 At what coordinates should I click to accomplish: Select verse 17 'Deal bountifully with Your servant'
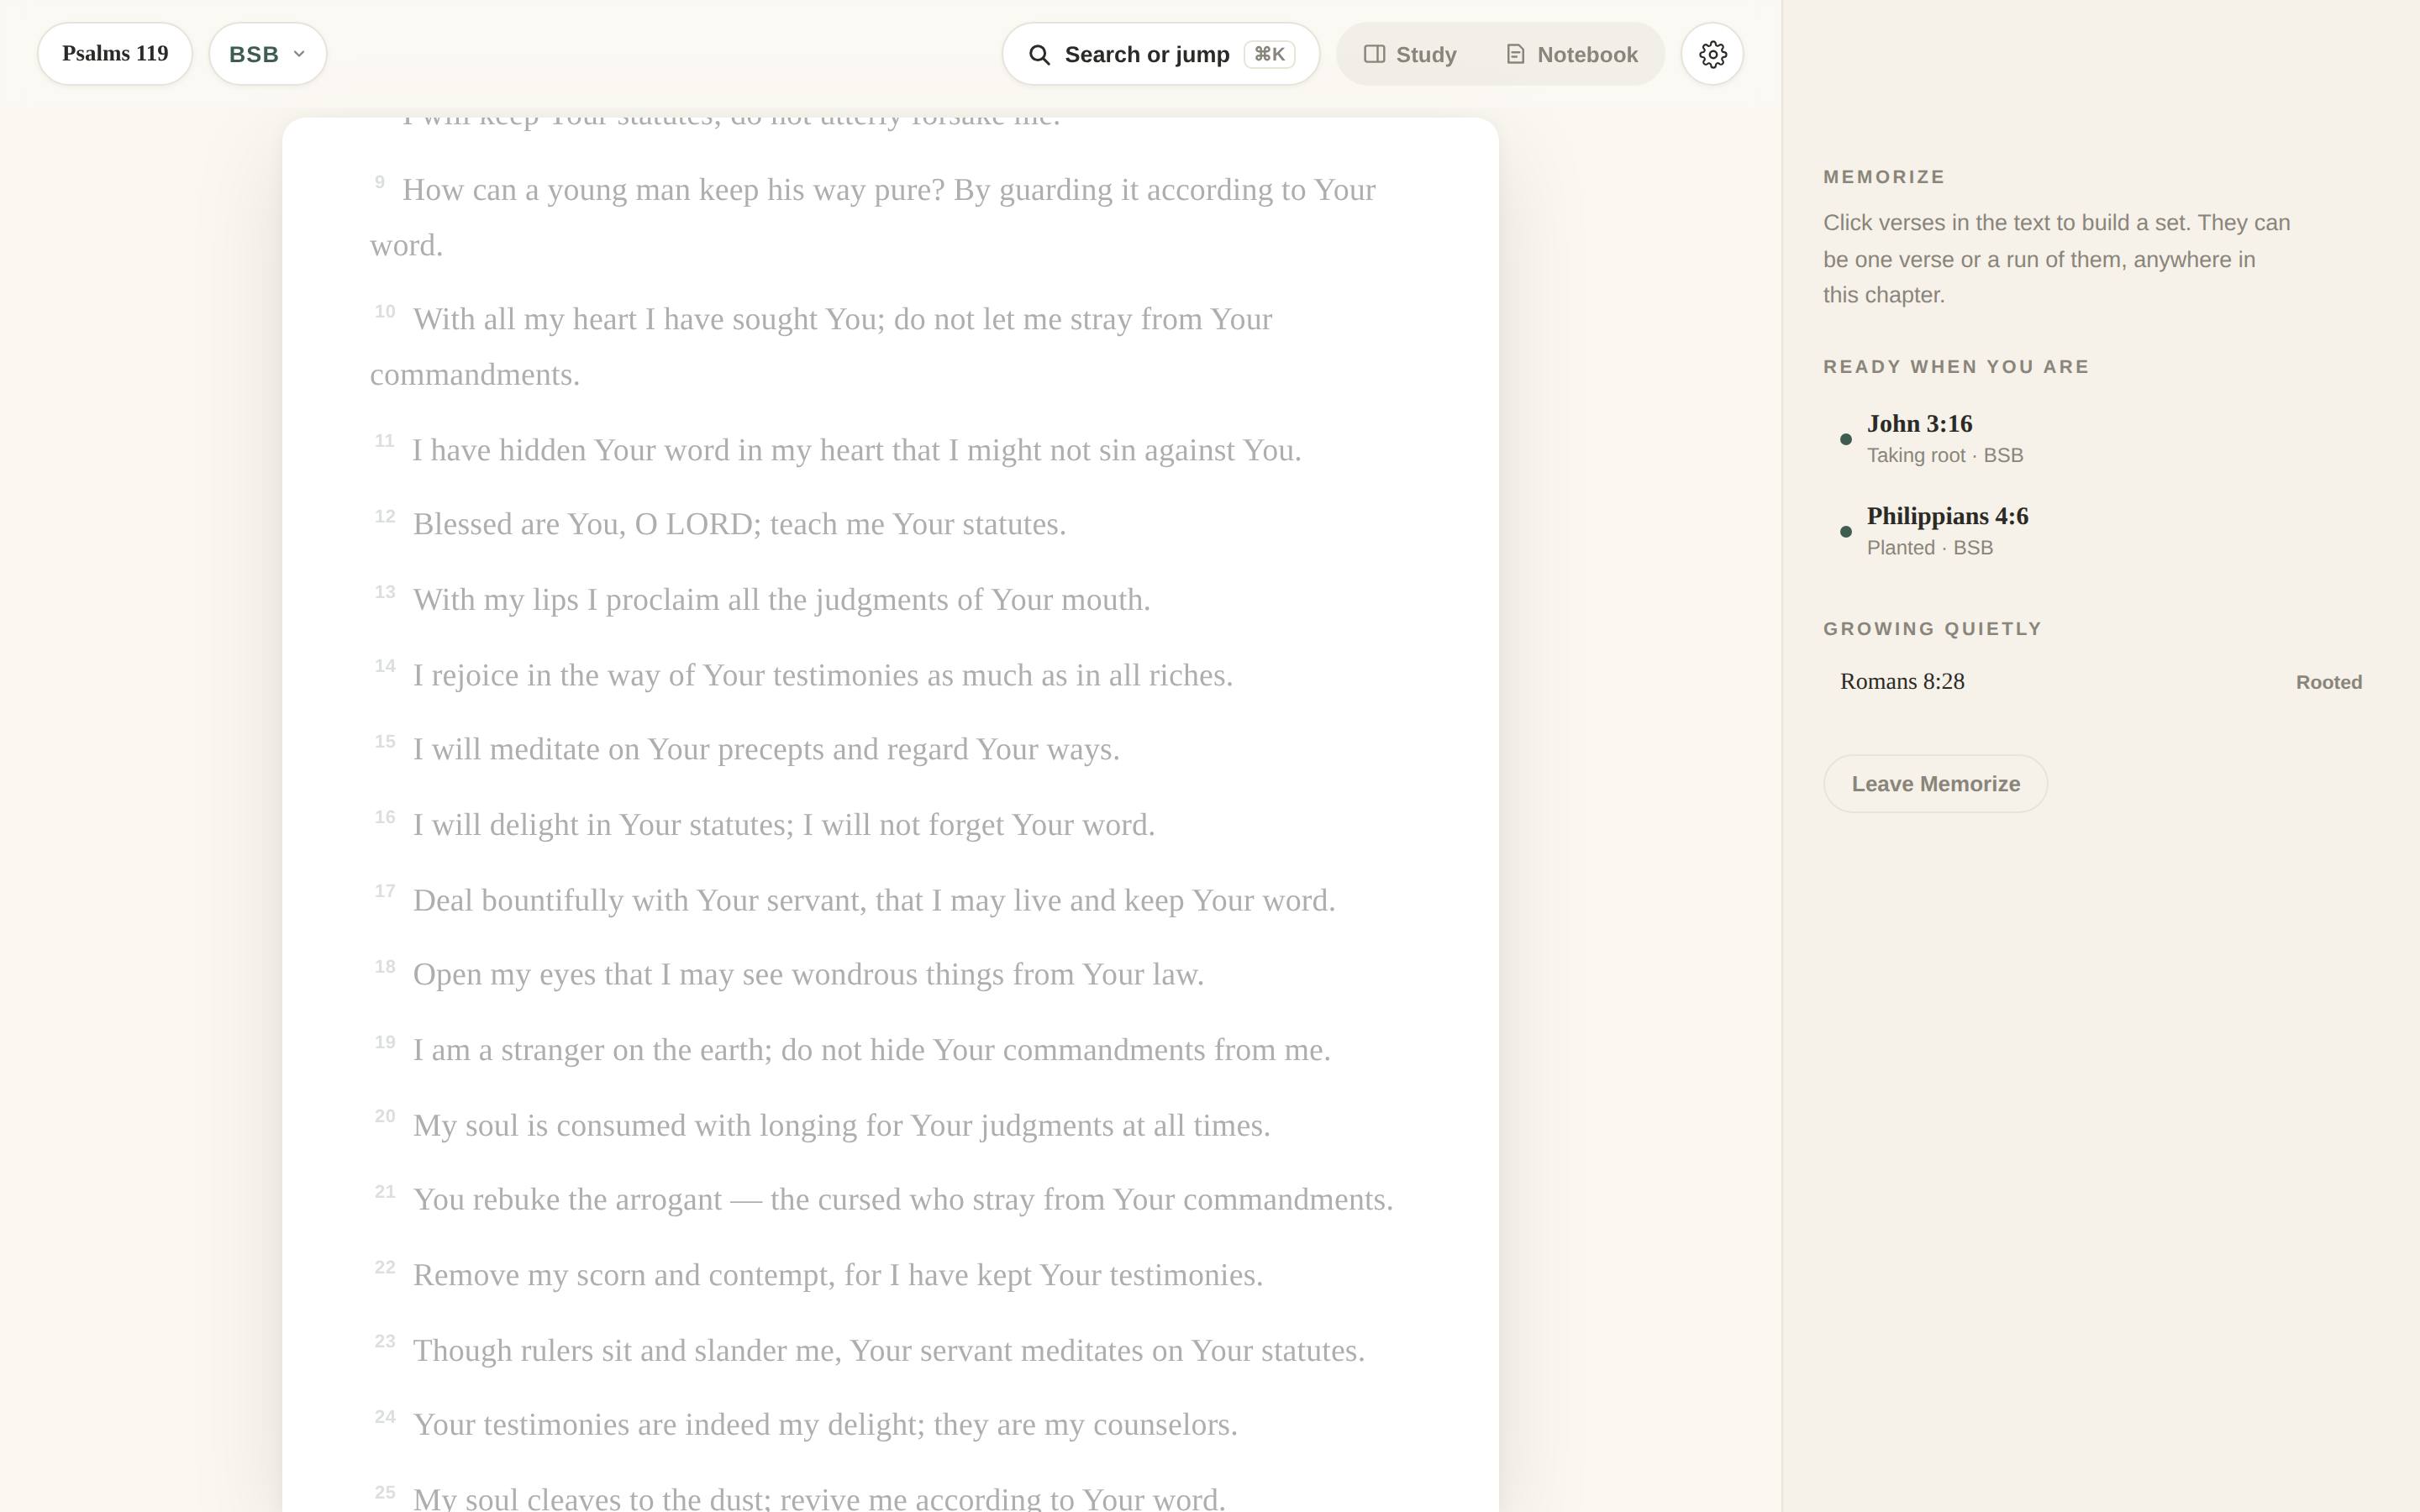coord(853,900)
